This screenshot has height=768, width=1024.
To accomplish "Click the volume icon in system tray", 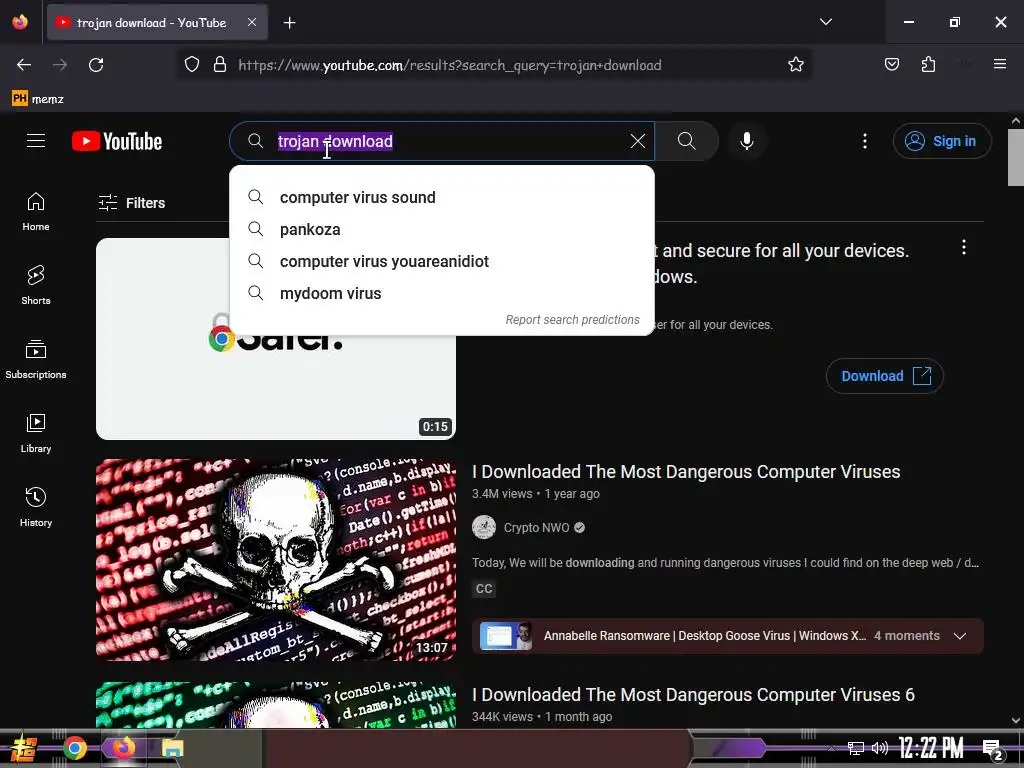I will point(879,748).
